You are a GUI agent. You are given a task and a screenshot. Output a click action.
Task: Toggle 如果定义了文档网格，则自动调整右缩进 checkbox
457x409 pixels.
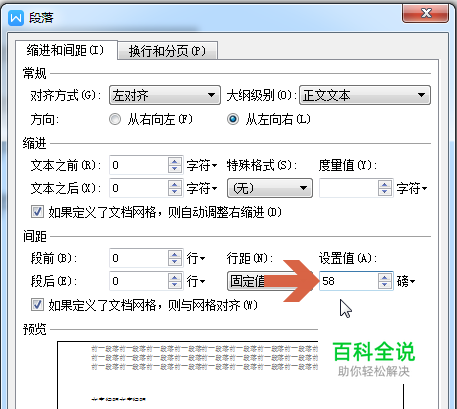pyautogui.click(x=37, y=212)
